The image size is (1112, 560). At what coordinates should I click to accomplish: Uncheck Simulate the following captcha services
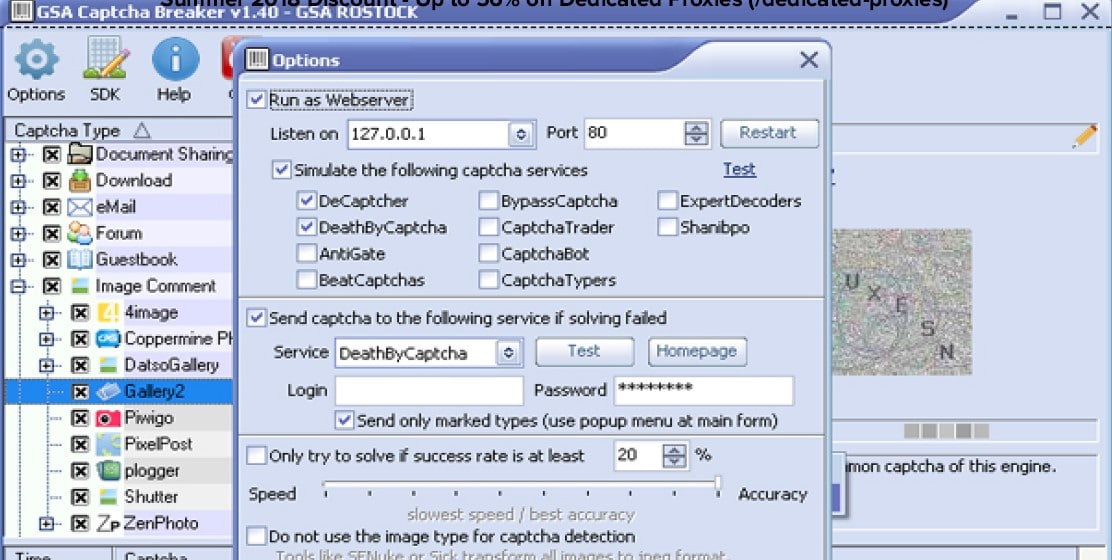282,170
